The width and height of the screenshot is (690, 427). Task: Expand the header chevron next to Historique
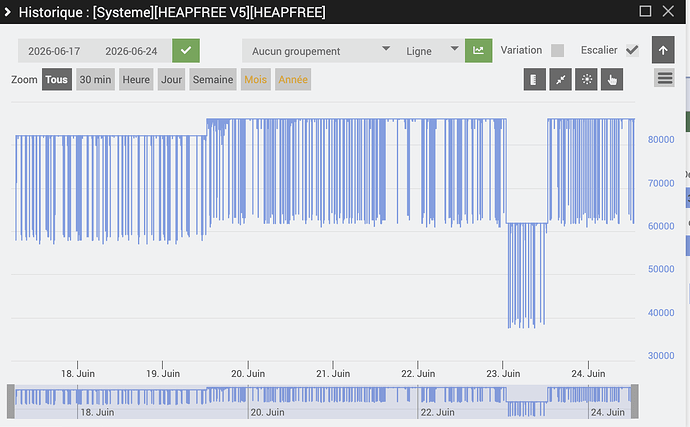[7, 12]
